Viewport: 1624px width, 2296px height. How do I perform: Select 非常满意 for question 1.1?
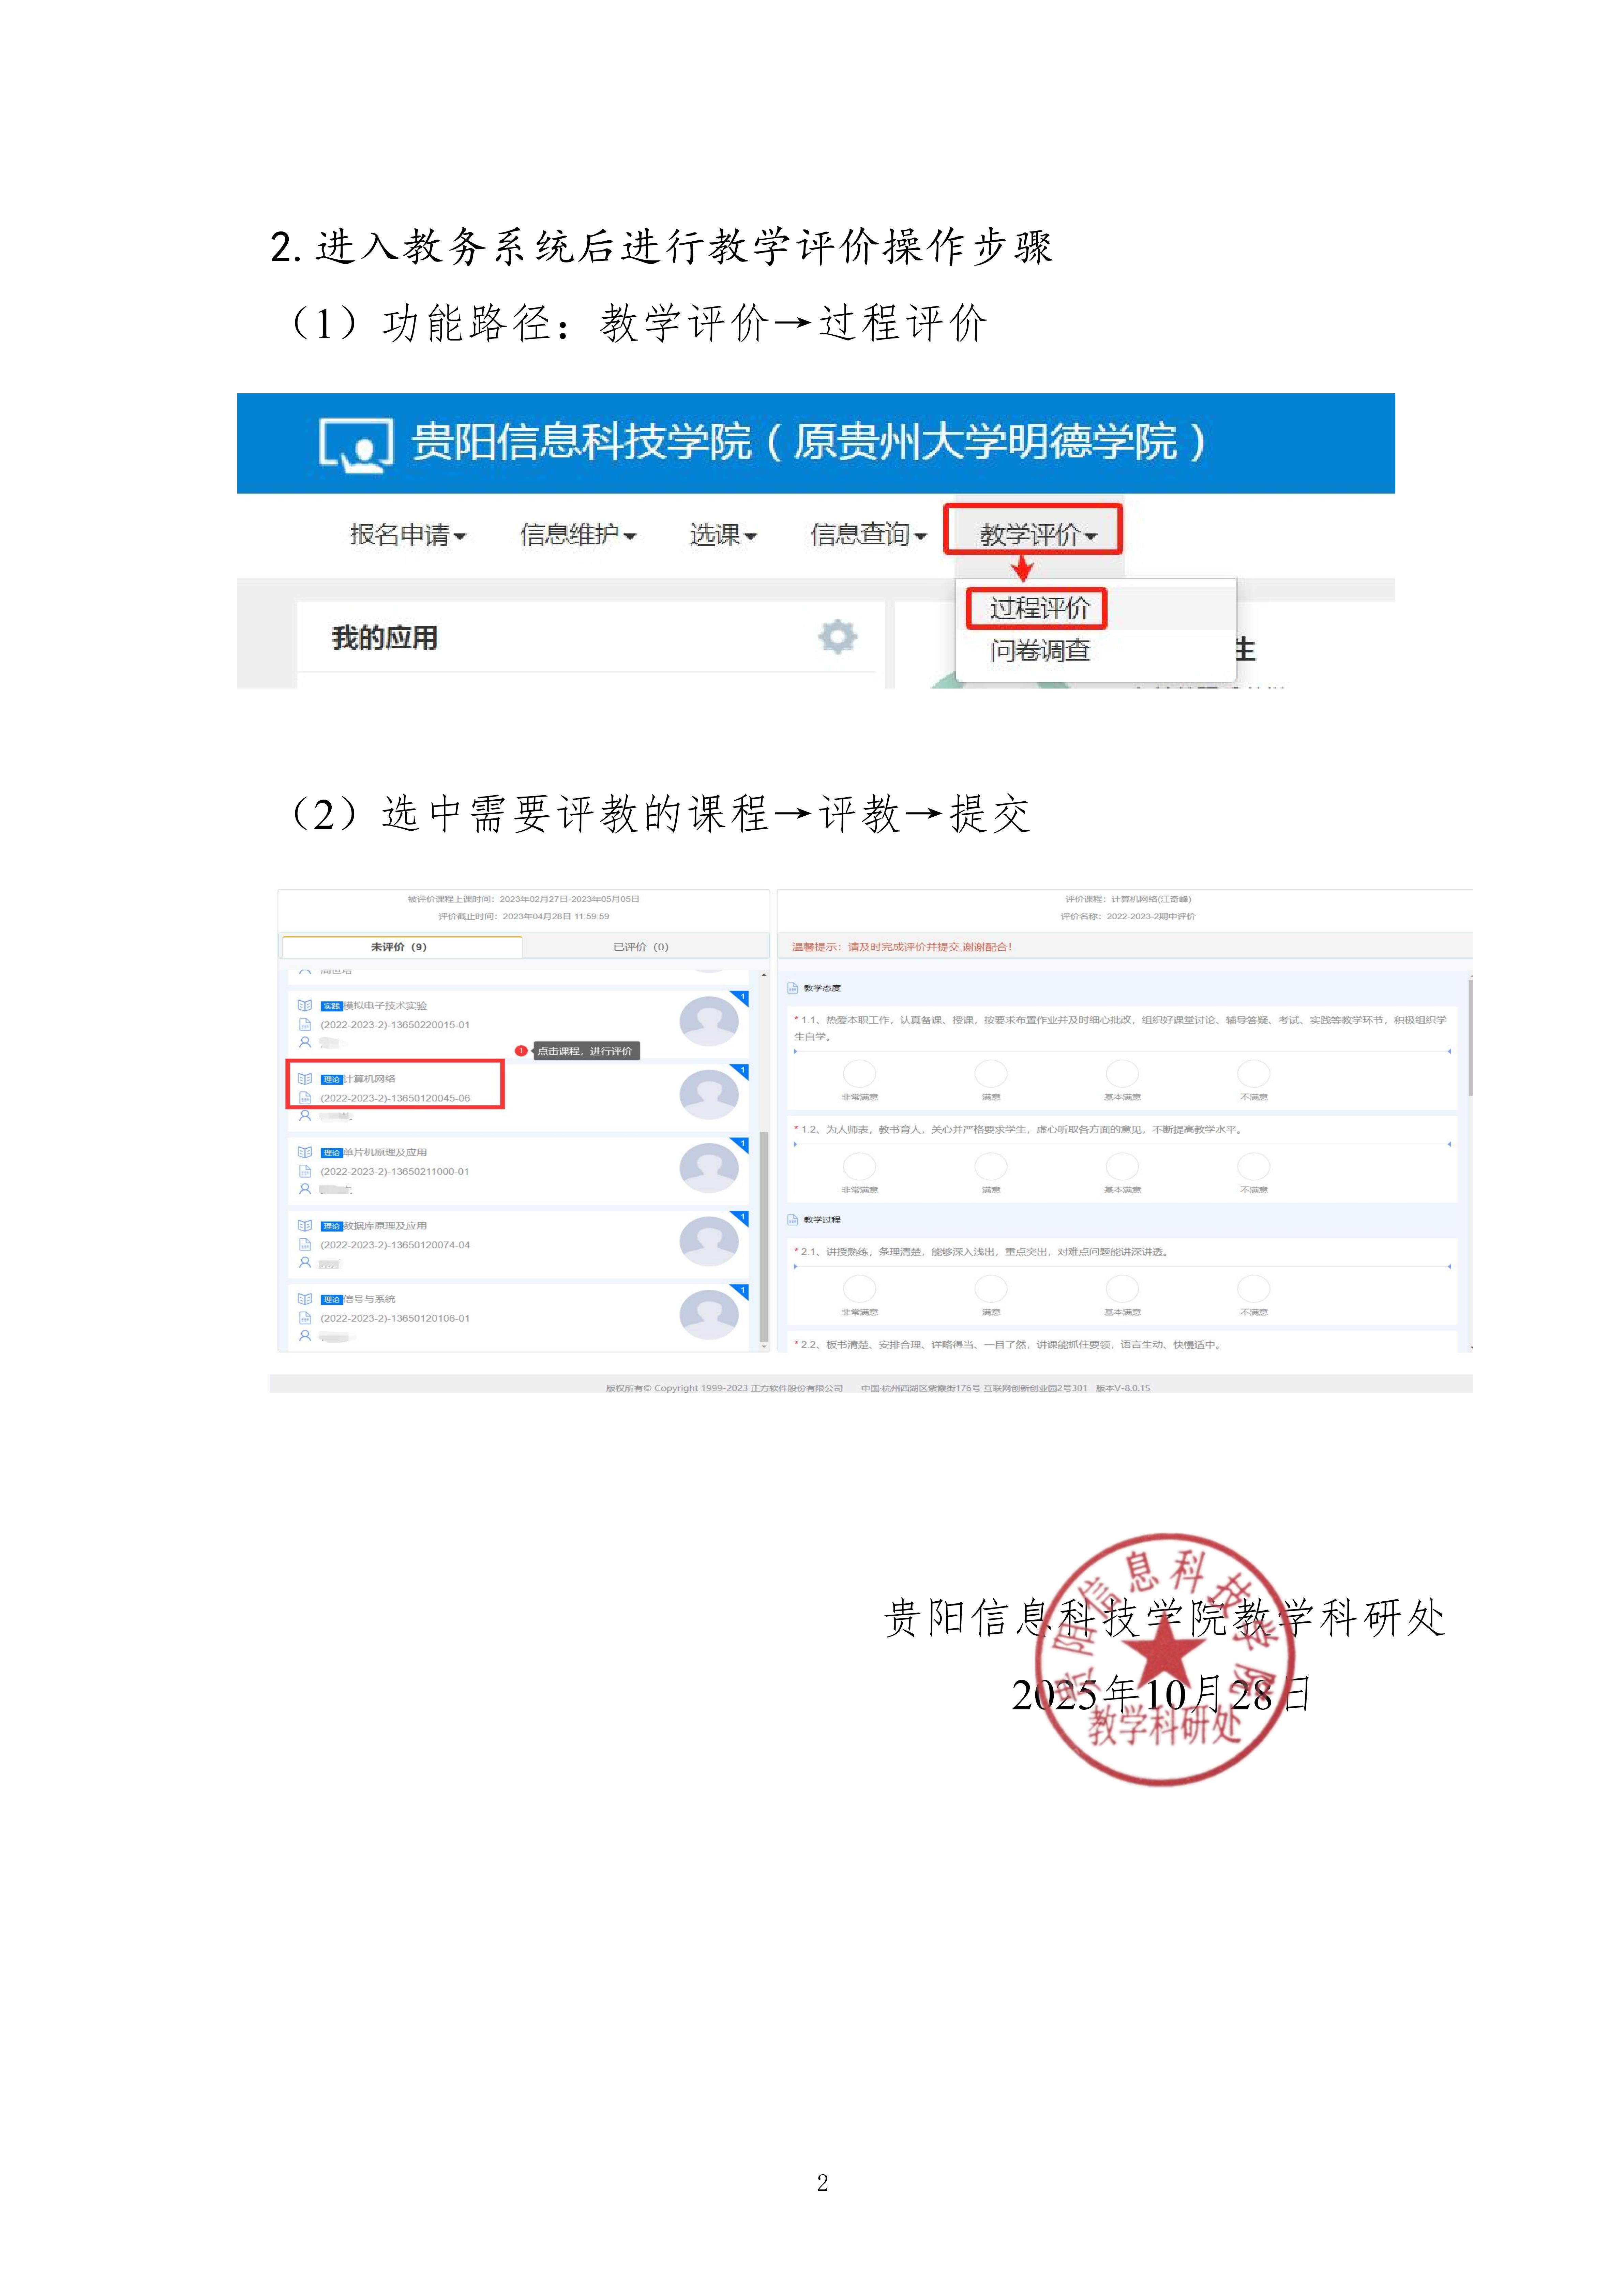point(859,1074)
